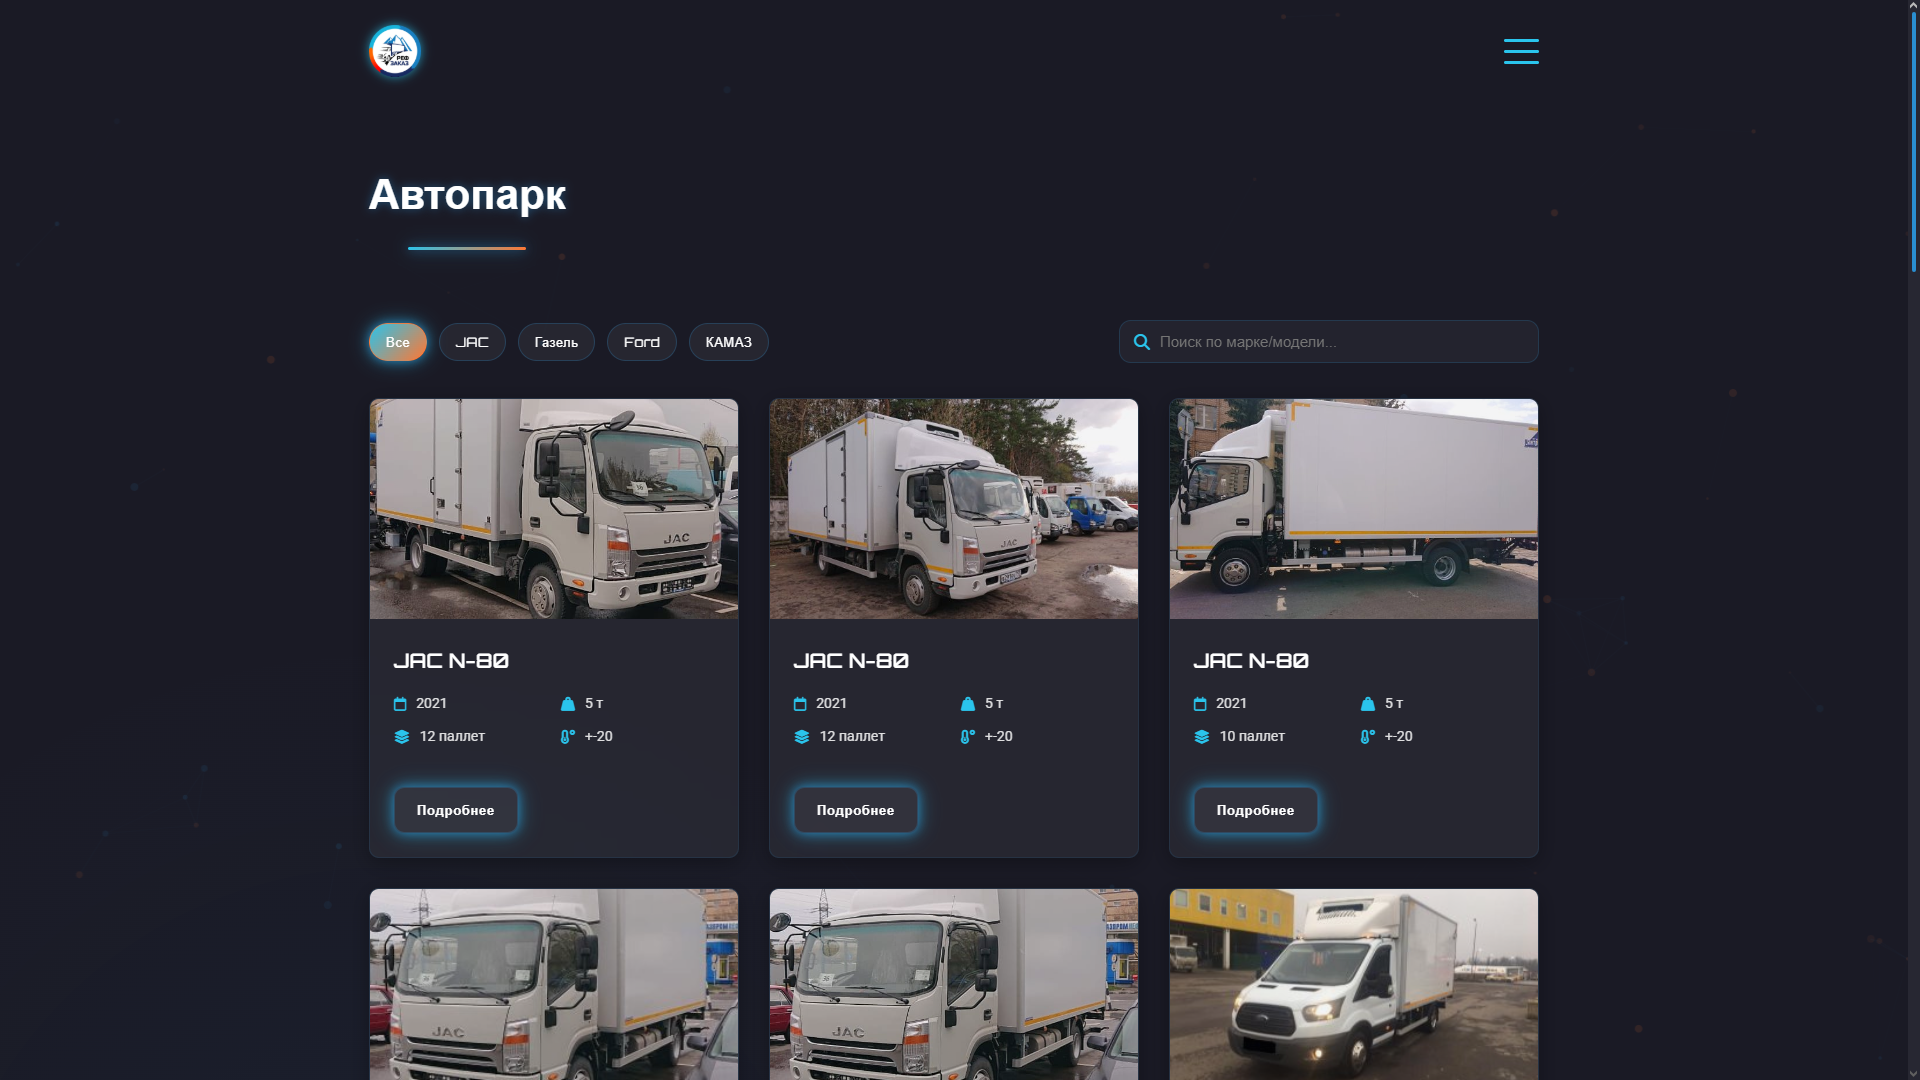
Task: Click the page vertical scrollbar thumb
Action: click(1913, 140)
